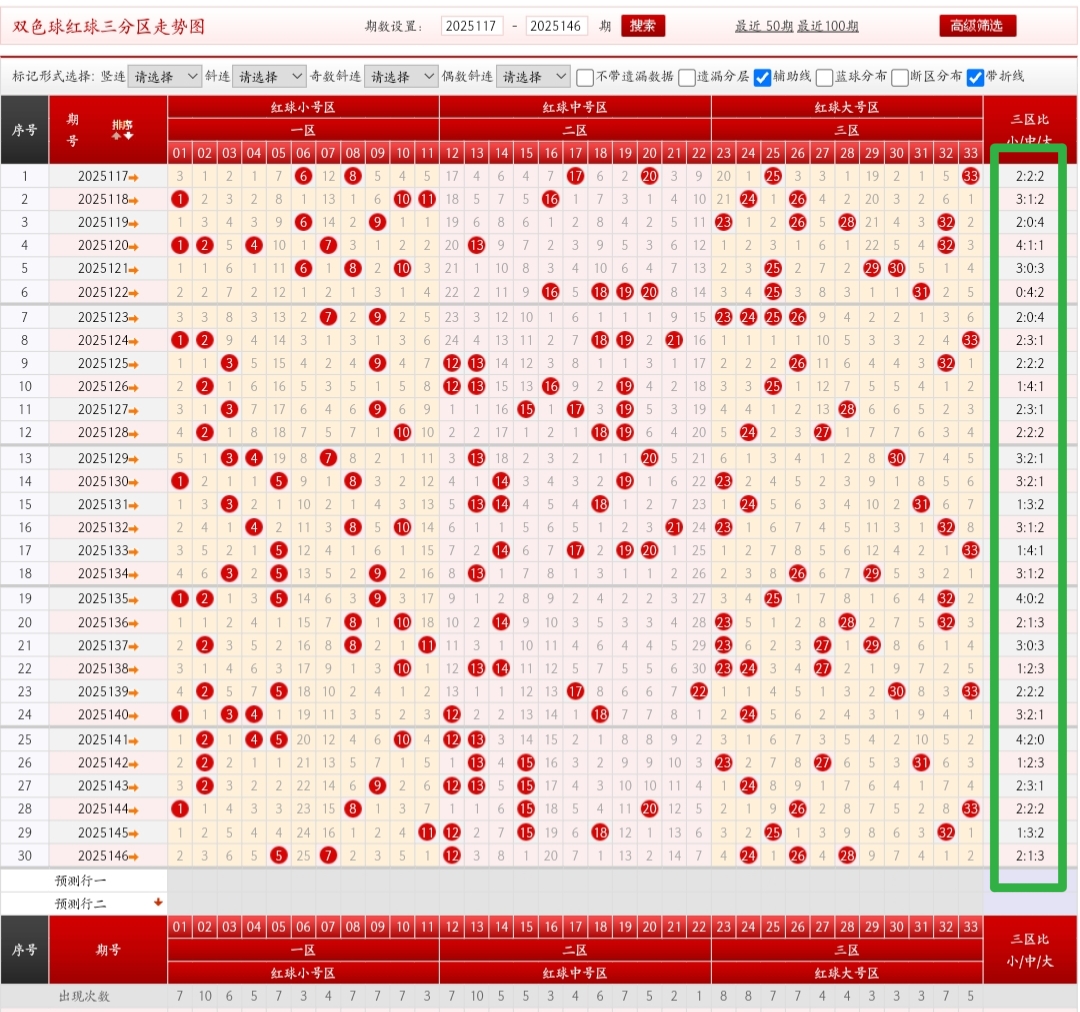The image size is (1080, 1012).
Task: Open the 竖连 dropdown
Action: pyautogui.click(x=165, y=76)
